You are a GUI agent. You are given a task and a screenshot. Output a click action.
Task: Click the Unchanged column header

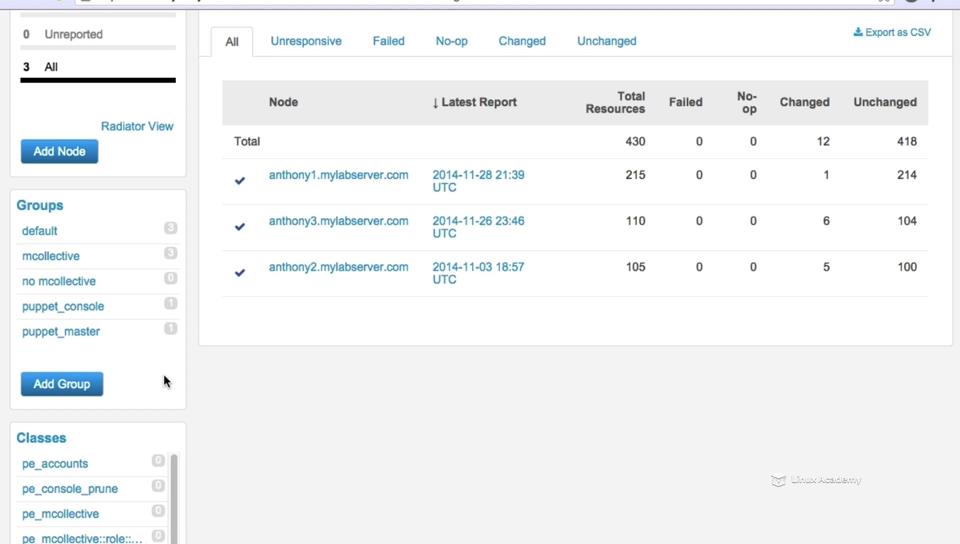[885, 102]
